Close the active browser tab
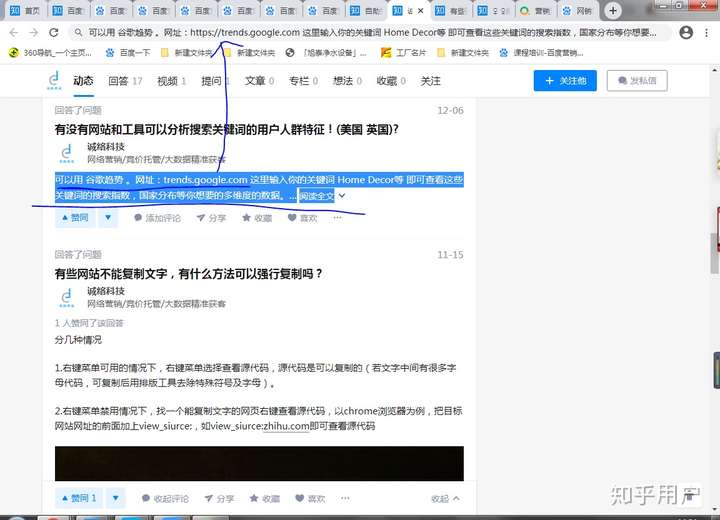 click(x=420, y=11)
